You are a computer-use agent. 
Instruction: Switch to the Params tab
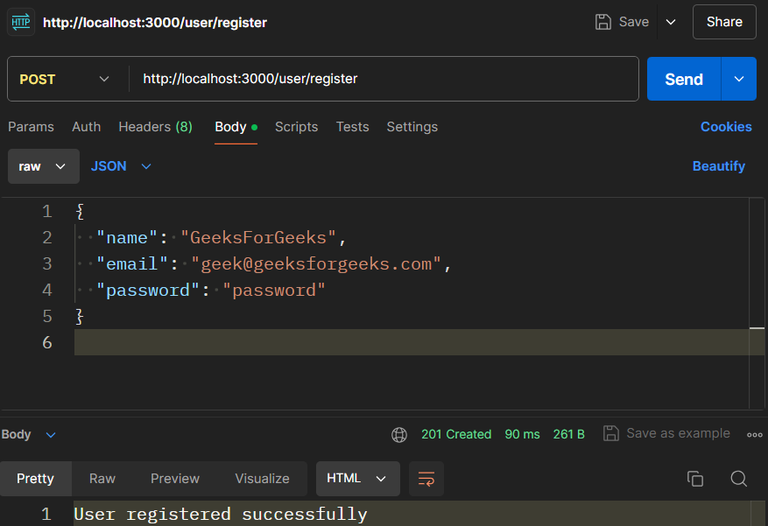point(31,127)
